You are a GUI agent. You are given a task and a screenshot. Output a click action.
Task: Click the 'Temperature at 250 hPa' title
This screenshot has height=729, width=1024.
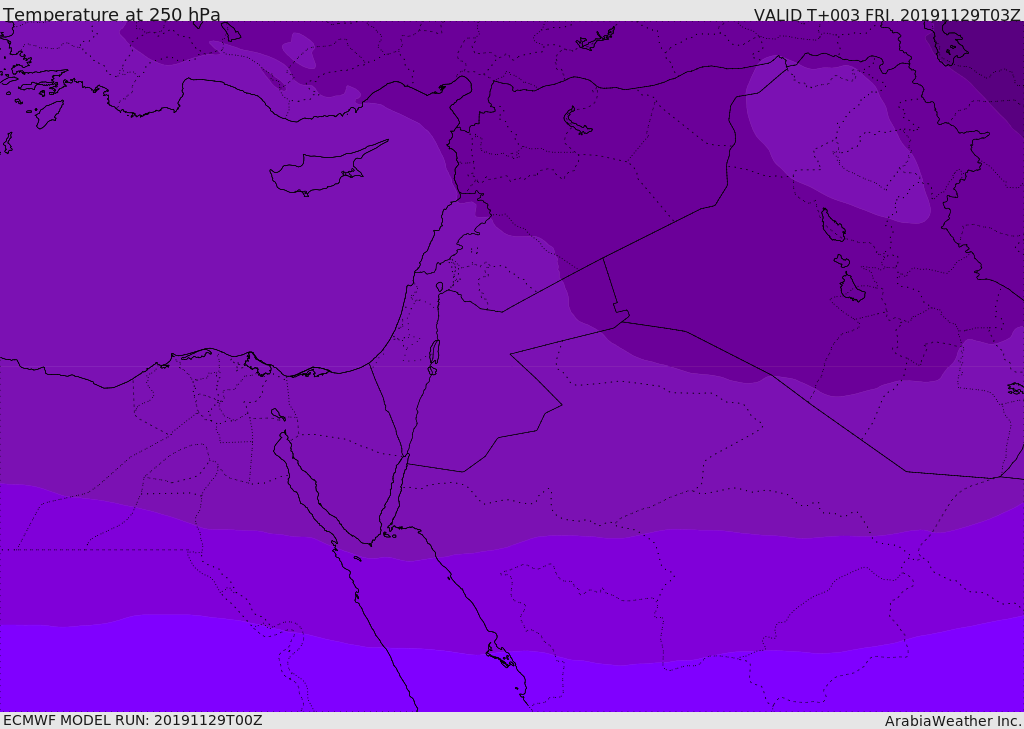112,14
